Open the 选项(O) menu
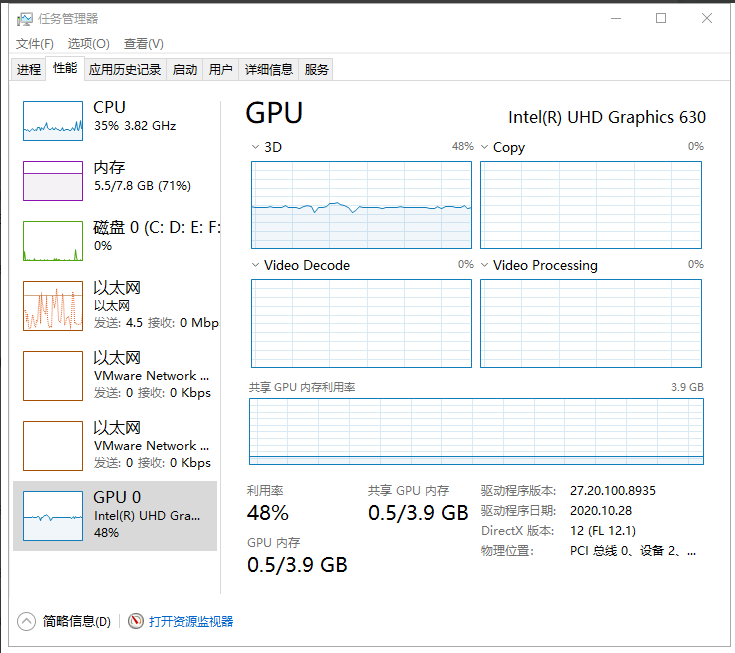The width and height of the screenshot is (735, 653). tap(88, 44)
